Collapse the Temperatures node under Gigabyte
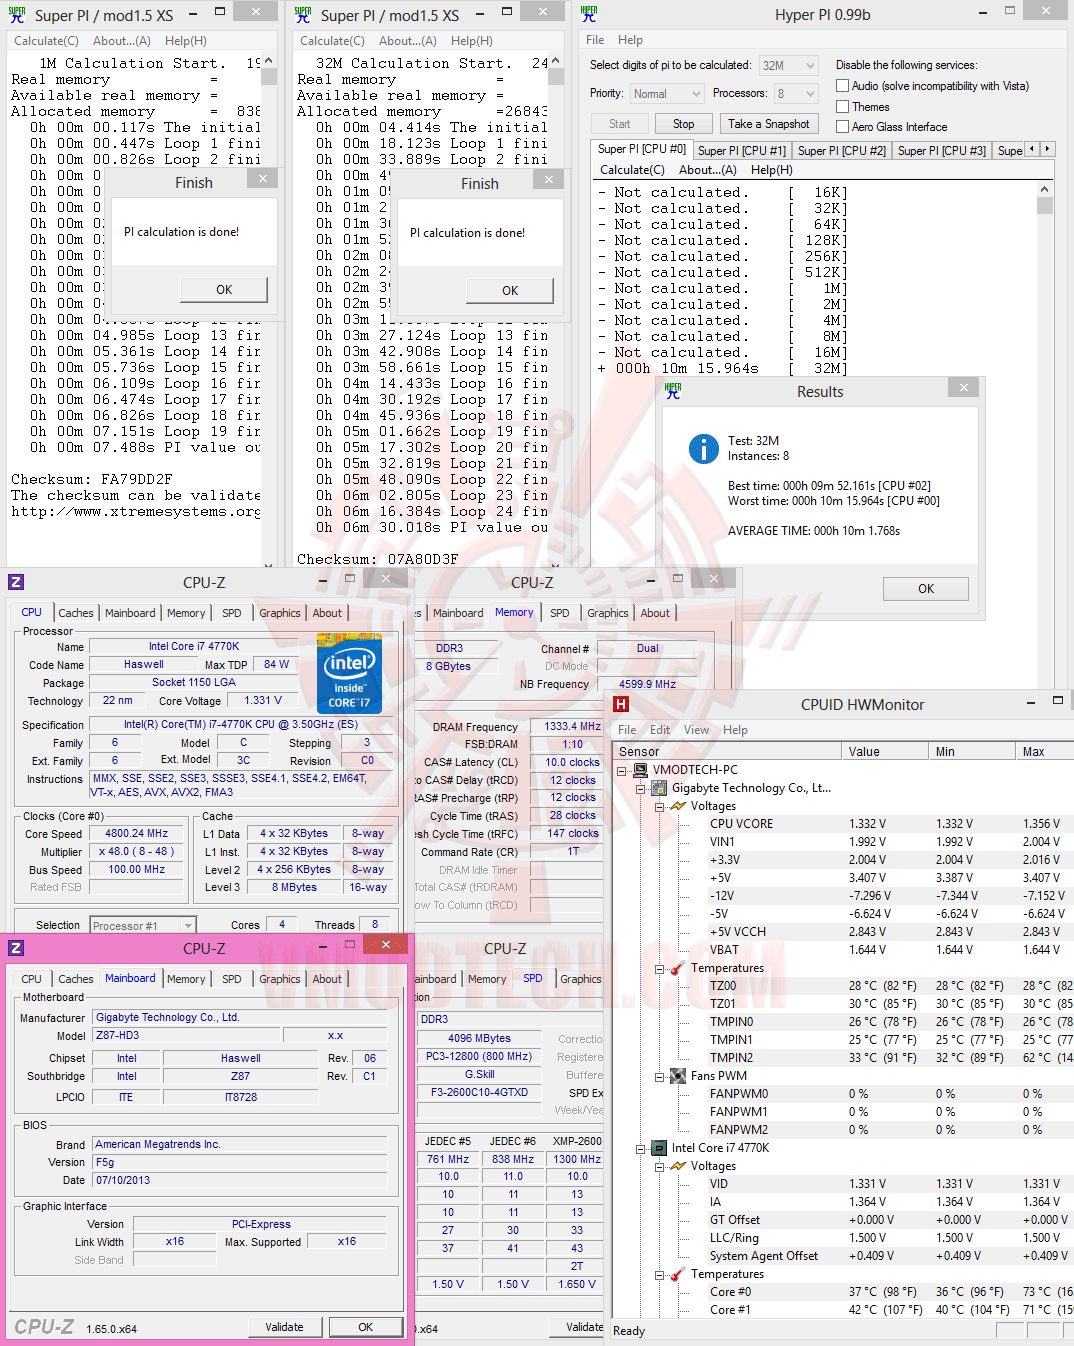The height and width of the screenshot is (1346, 1074). click(x=659, y=969)
